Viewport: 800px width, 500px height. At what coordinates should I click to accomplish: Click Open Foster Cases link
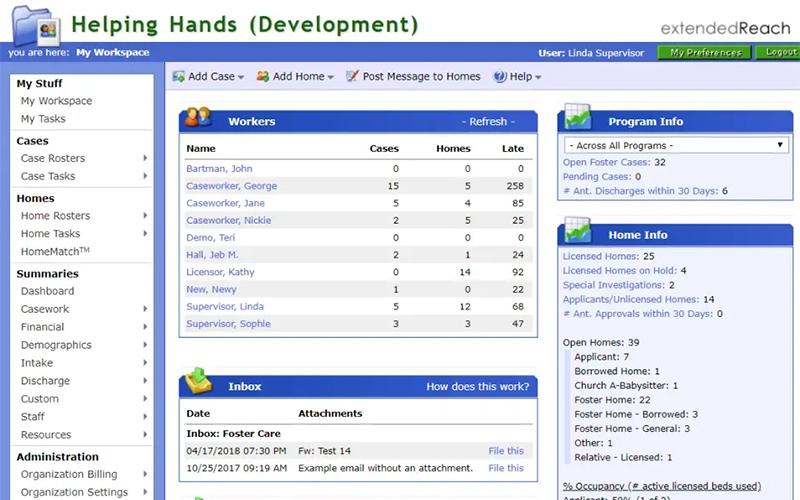[x=607, y=162]
